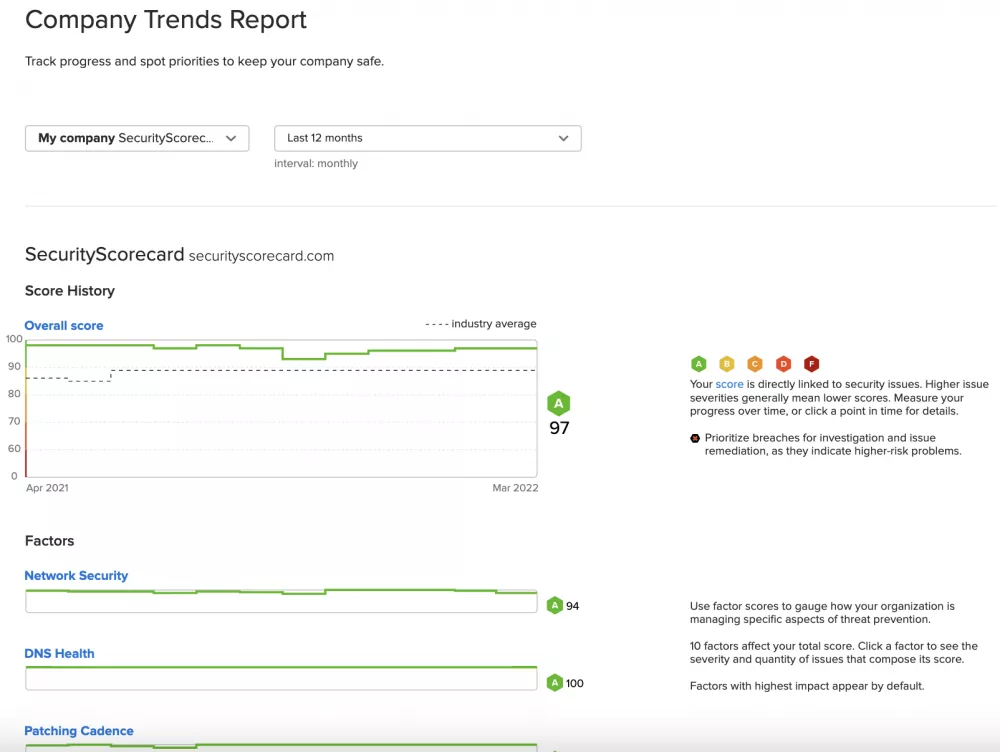Viewport: 1000px width, 752px height.
Task: Open the DNS Health factor link
Action: [59, 653]
